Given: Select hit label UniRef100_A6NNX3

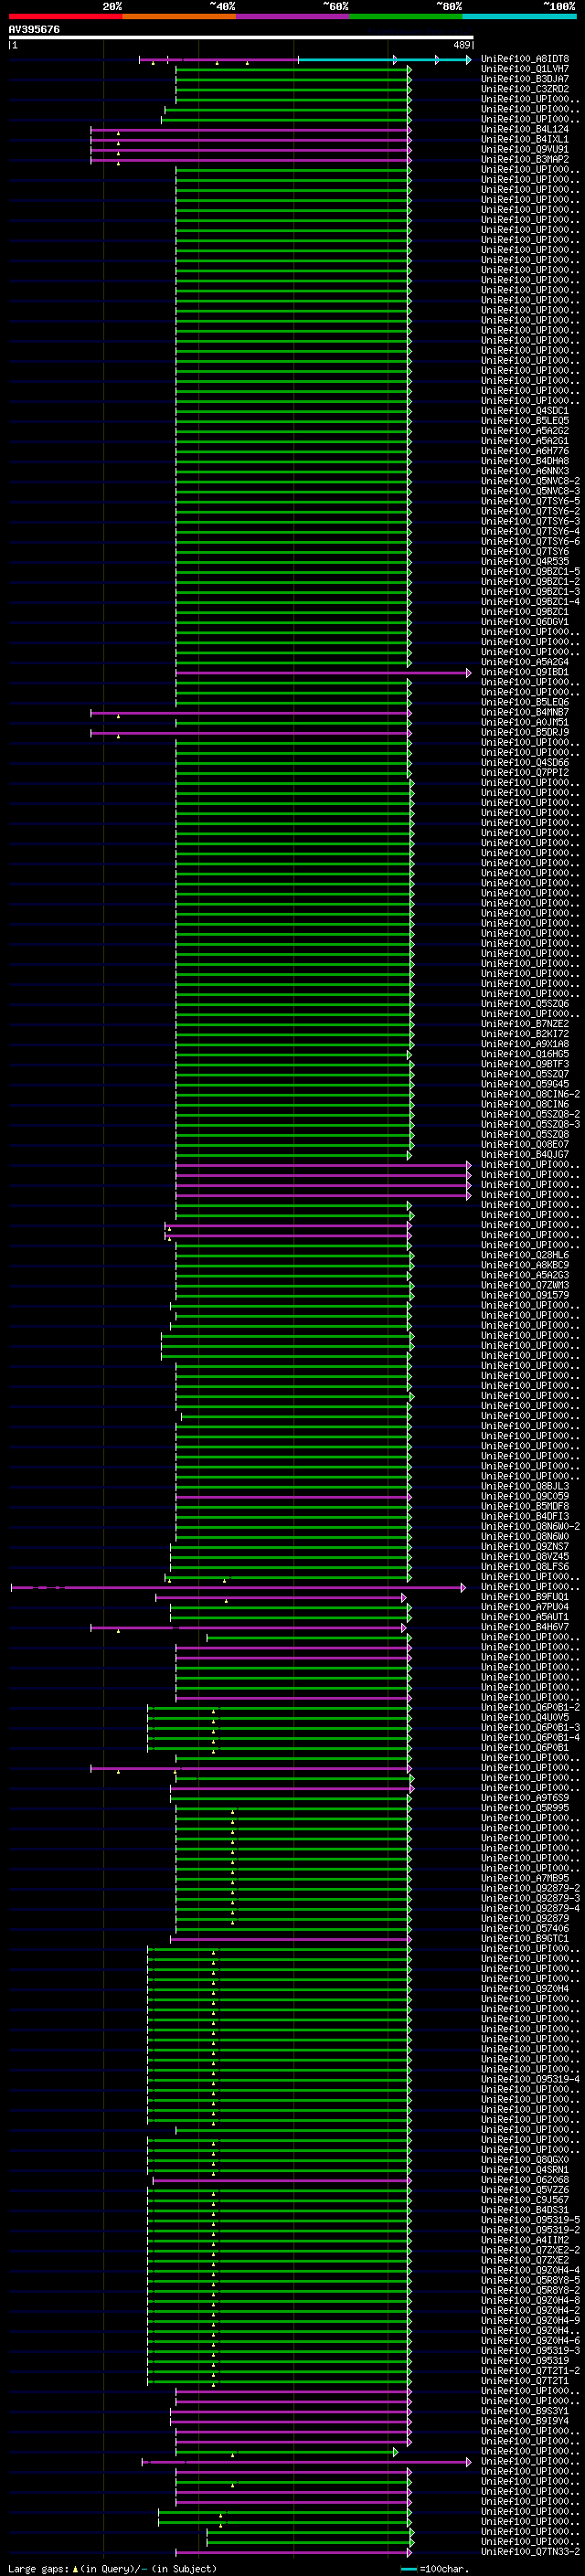Looking at the screenshot, I should [525, 471].
